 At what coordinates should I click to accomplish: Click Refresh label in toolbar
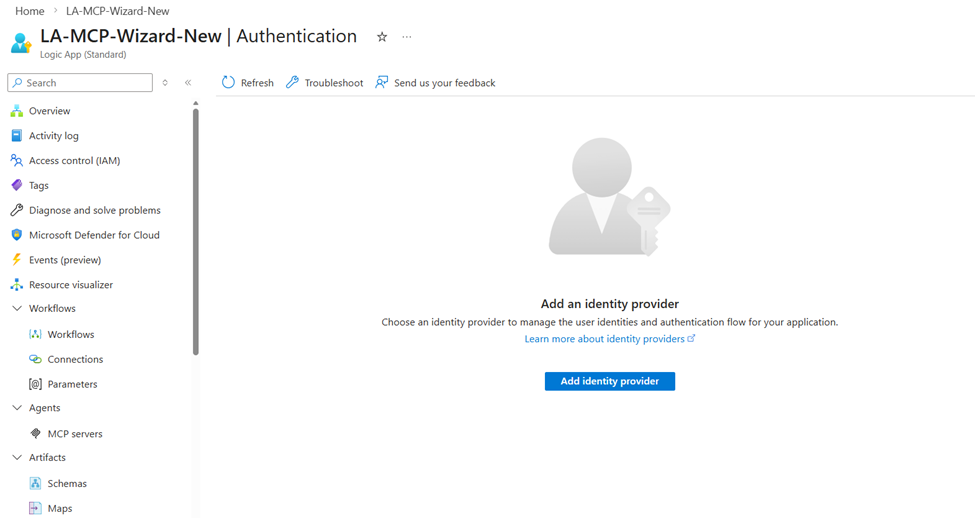click(257, 83)
